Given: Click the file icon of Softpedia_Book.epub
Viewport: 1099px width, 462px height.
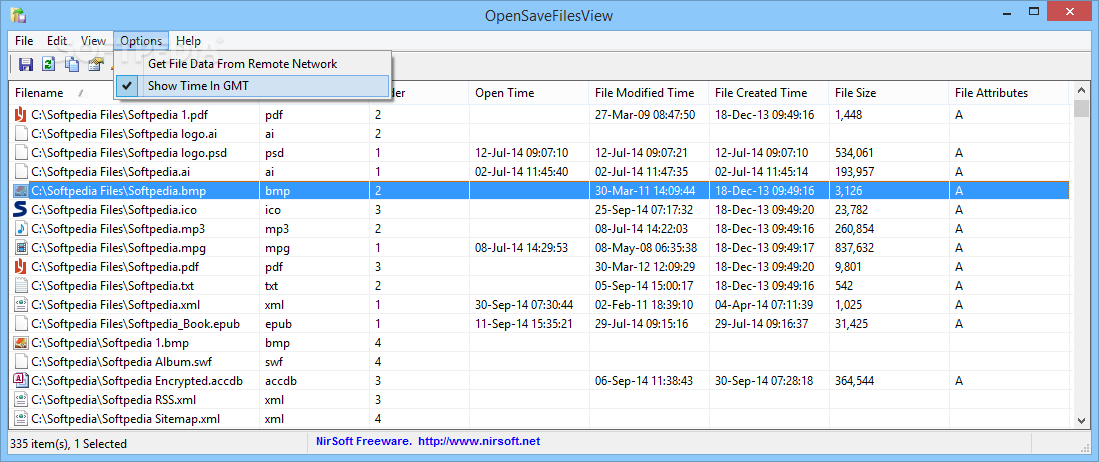Looking at the screenshot, I should coord(21,323).
